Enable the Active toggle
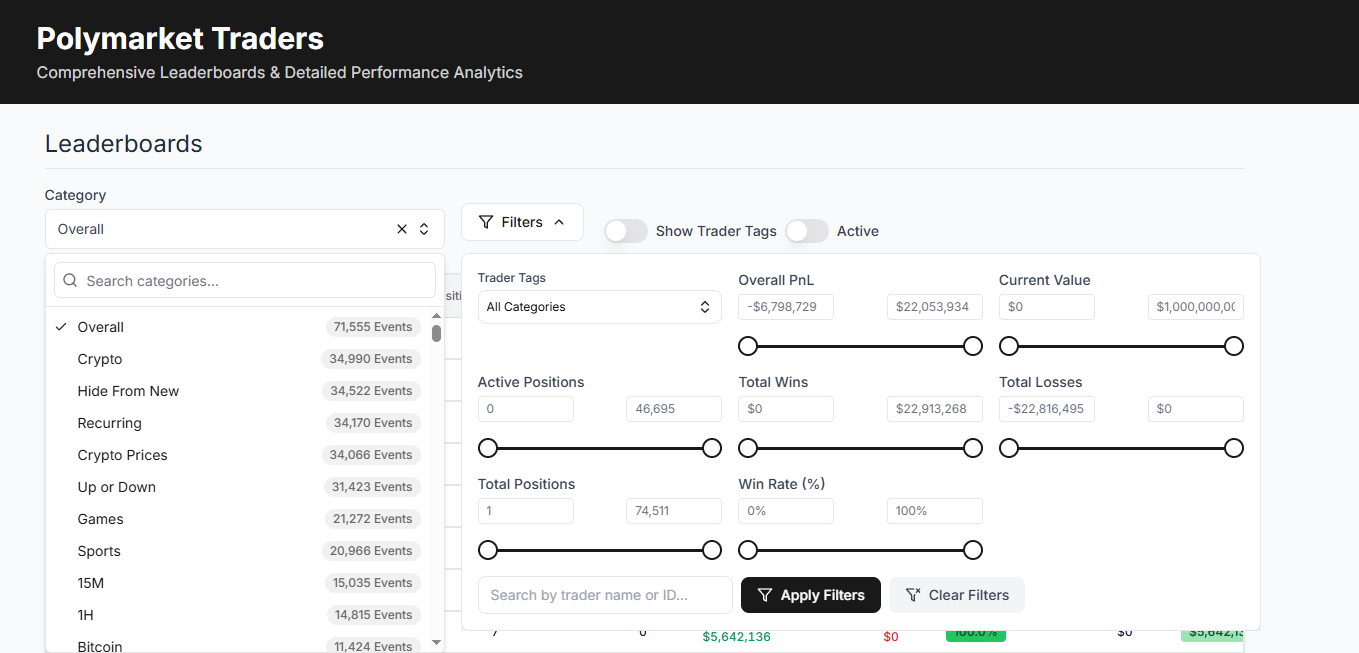 pyautogui.click(x=807, y=231)
